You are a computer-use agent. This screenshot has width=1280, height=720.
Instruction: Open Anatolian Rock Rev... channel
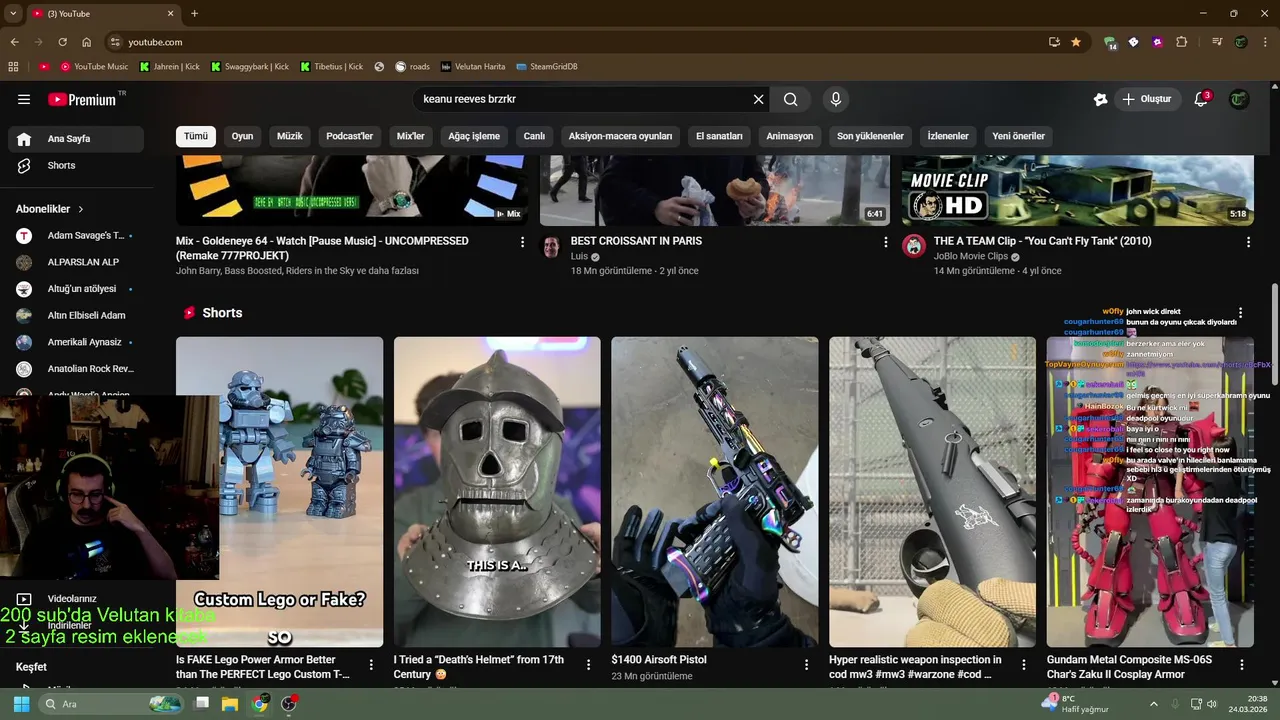[x=76, y=369]
